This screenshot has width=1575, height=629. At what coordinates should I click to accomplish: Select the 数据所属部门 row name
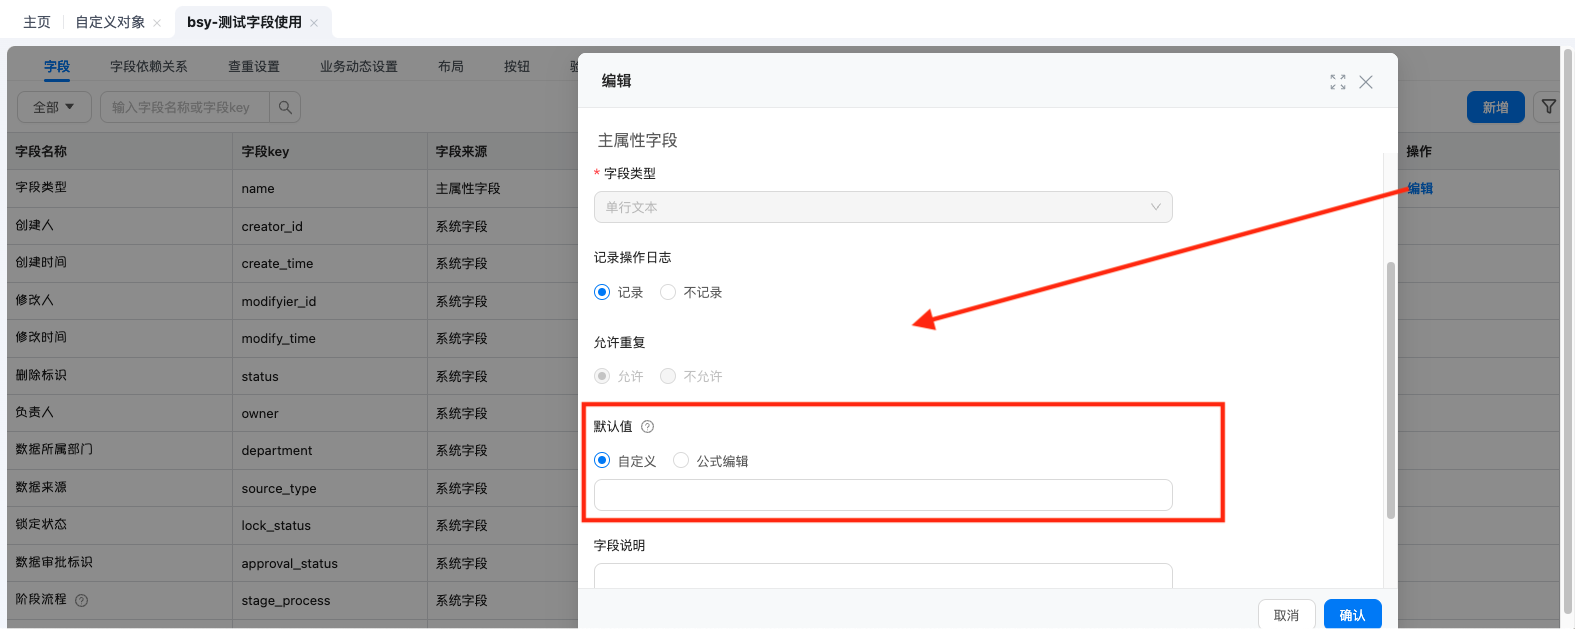[x=54, y=449]
